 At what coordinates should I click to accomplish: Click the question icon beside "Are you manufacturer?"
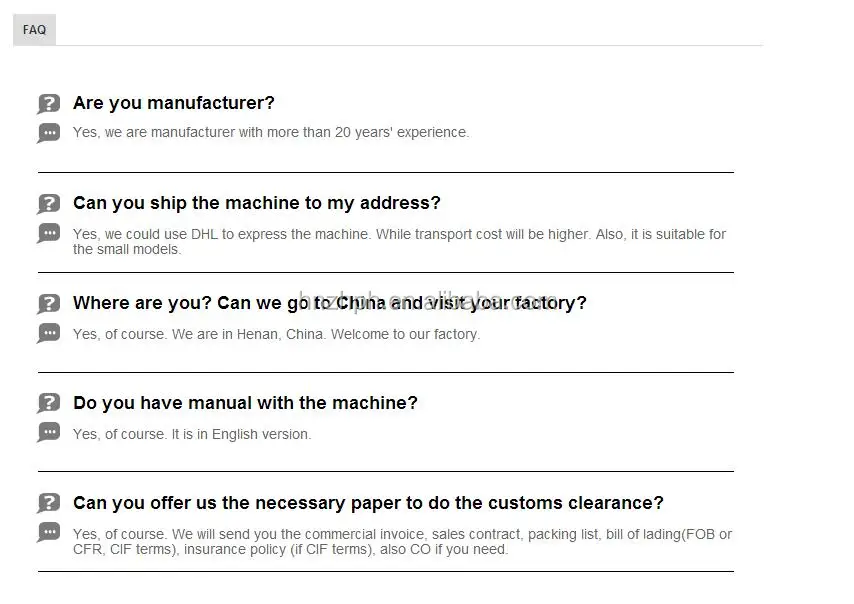pyautogui.click(x=48, y=103)
